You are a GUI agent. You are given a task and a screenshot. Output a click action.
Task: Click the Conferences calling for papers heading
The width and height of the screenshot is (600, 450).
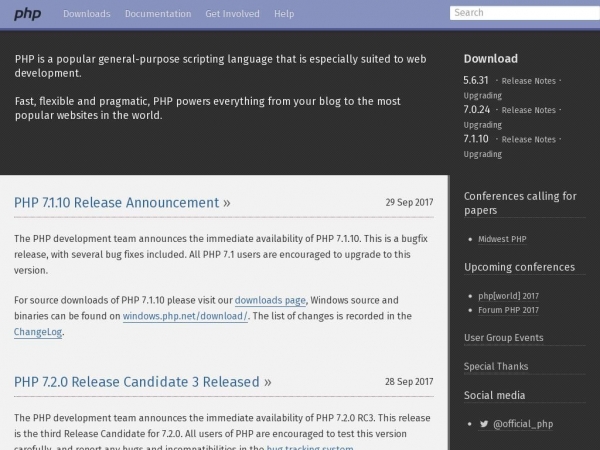coord(520,203)
